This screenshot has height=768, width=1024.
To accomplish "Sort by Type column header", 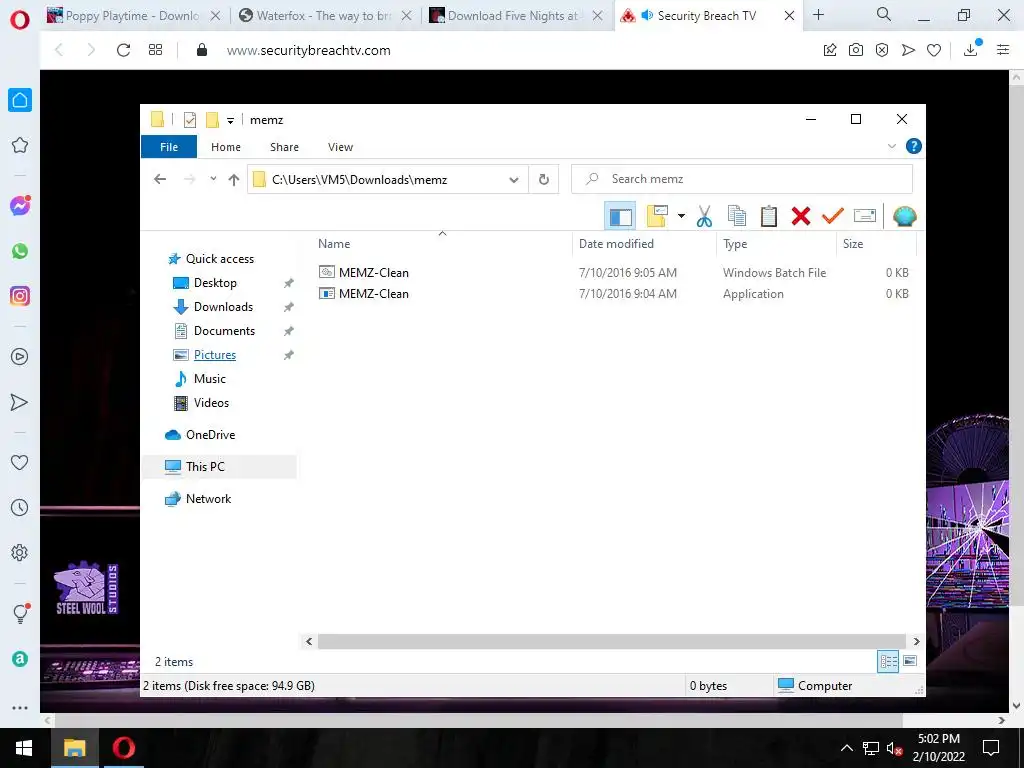I will click(735, 244).
